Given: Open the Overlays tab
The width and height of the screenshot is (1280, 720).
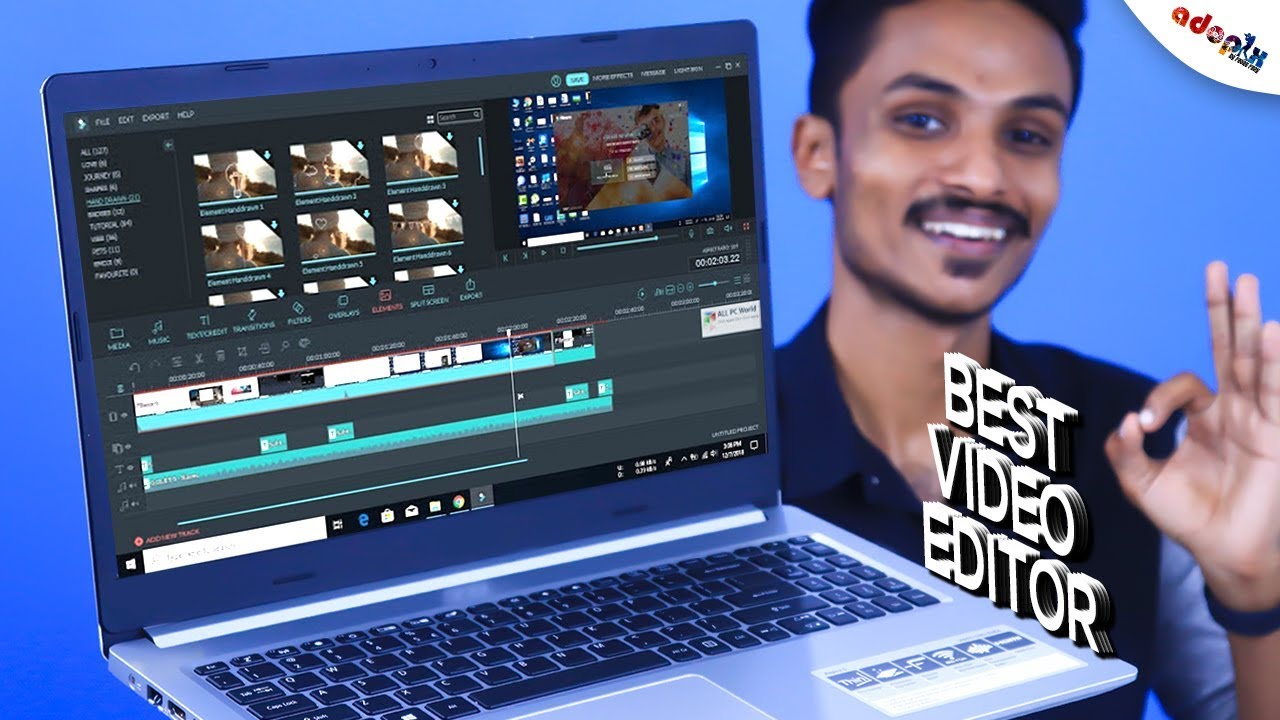Looking at the screenshot, I should coord(343,306).
